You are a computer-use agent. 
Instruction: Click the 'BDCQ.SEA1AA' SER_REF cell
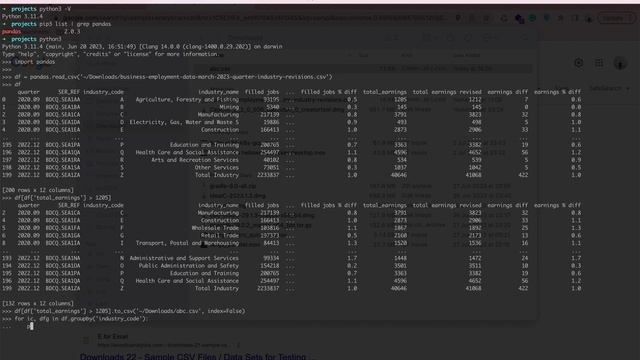click(63, 100)
